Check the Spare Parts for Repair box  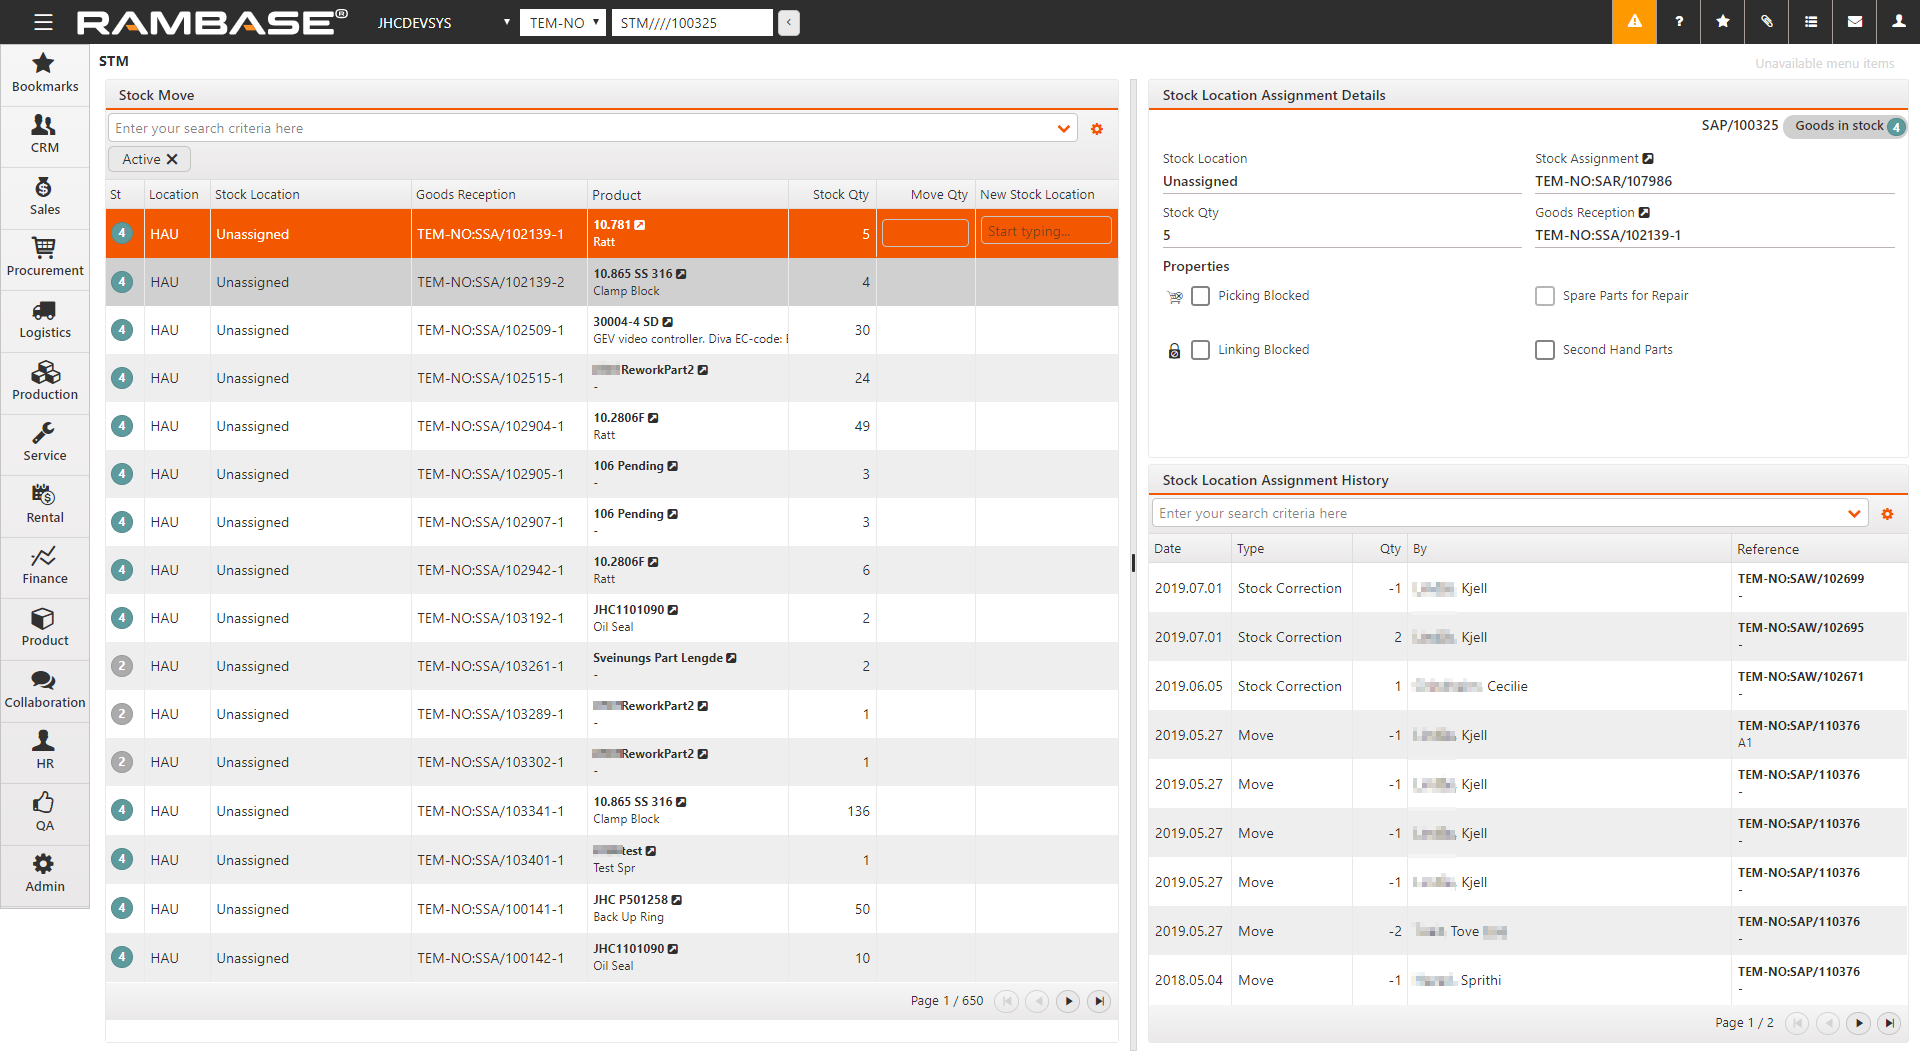1545,296
